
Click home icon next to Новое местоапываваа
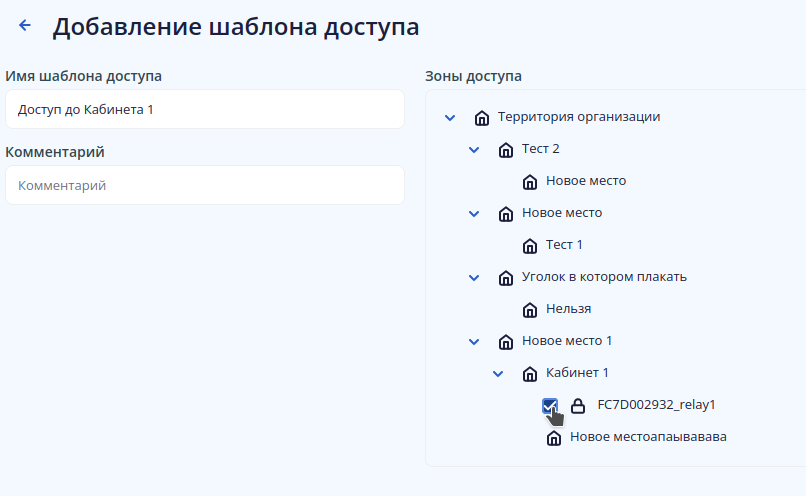(554, 438)
